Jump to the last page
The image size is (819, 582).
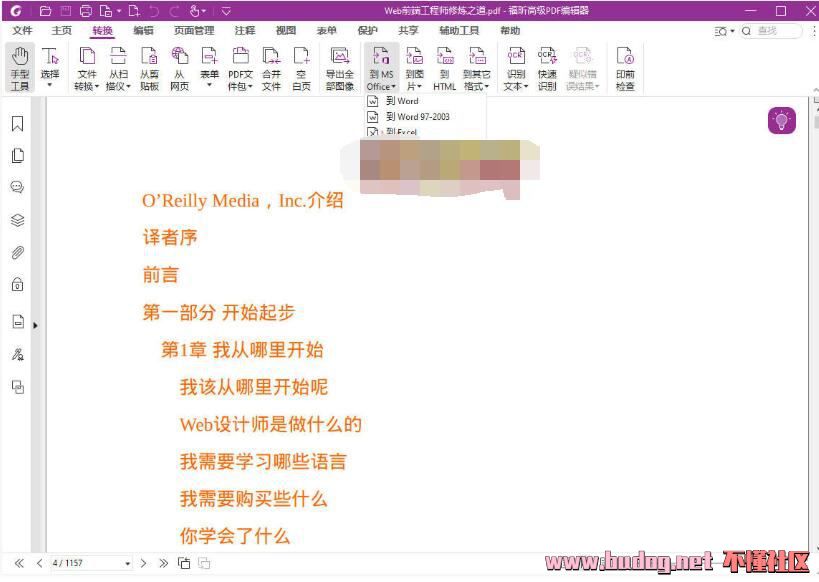pos(163,563)
